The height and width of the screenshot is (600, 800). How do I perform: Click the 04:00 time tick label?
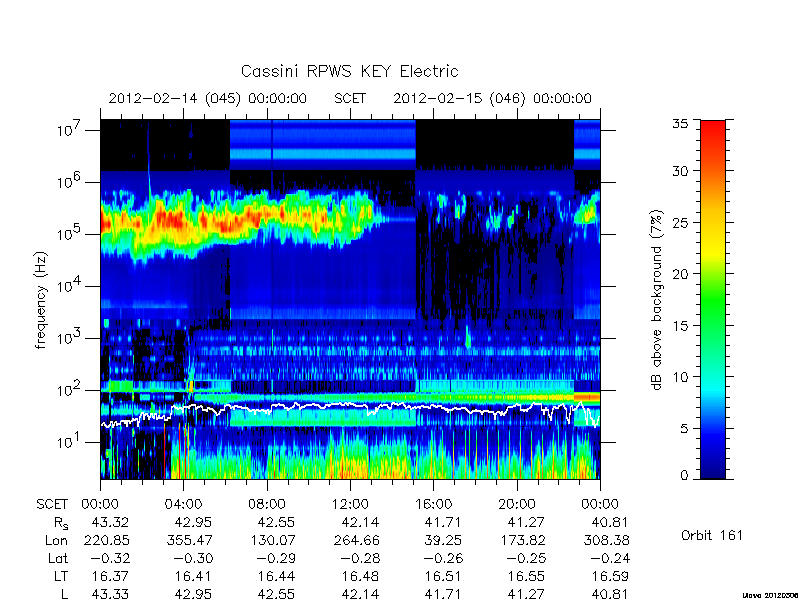(183, 504)
